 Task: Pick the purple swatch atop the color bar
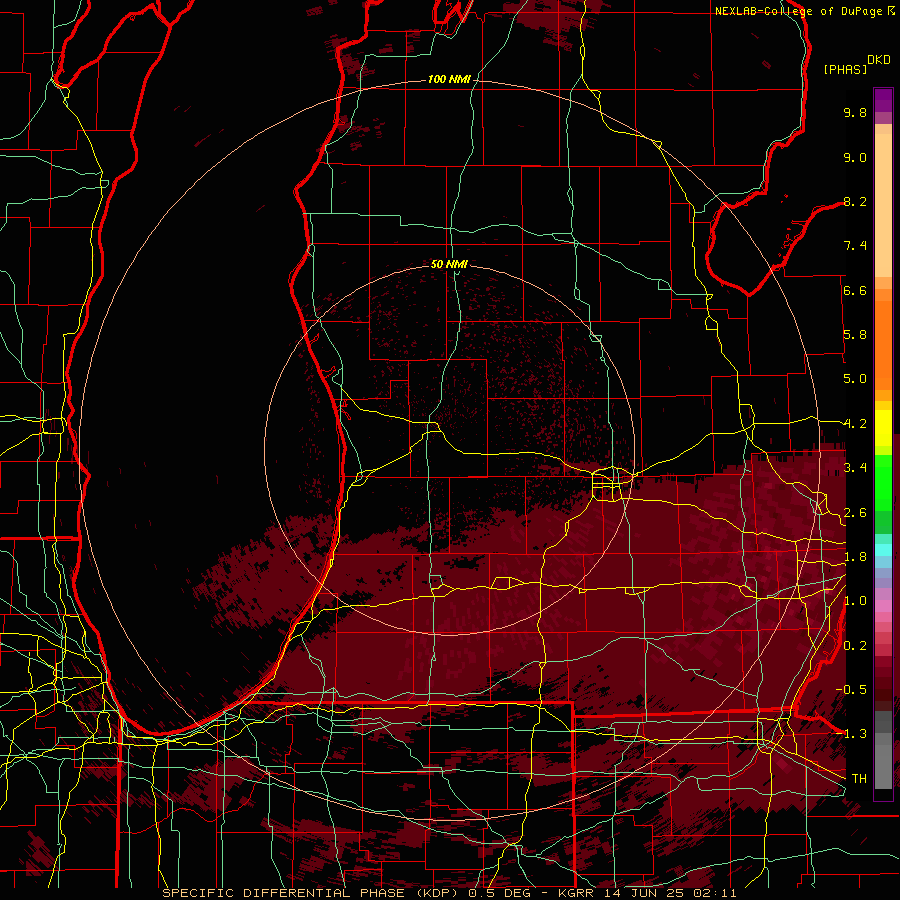(883, 101)
